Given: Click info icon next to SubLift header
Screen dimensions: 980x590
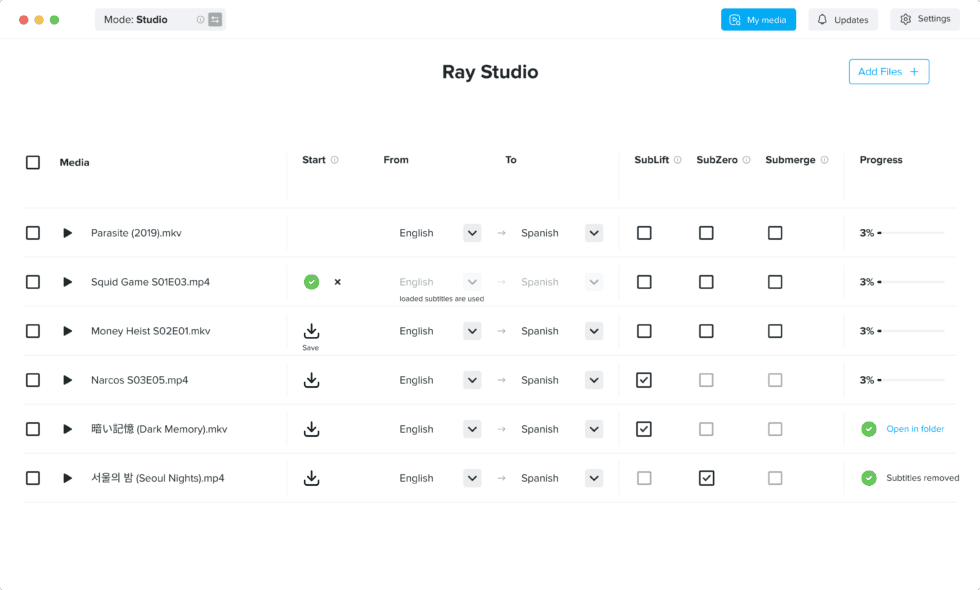Looking at the screenshot, I should tap(678, 160).
